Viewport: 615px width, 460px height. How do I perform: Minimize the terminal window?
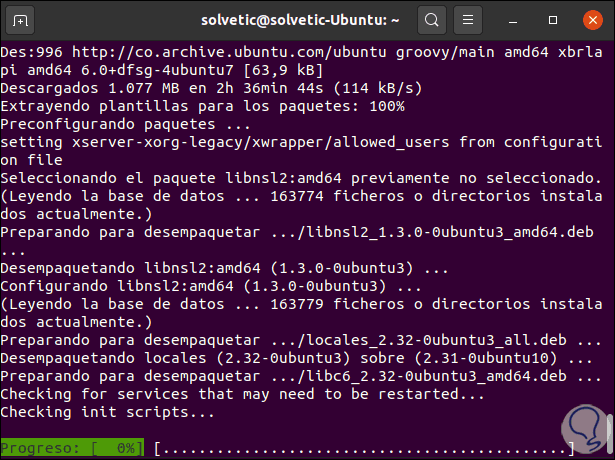coord(513,20)
